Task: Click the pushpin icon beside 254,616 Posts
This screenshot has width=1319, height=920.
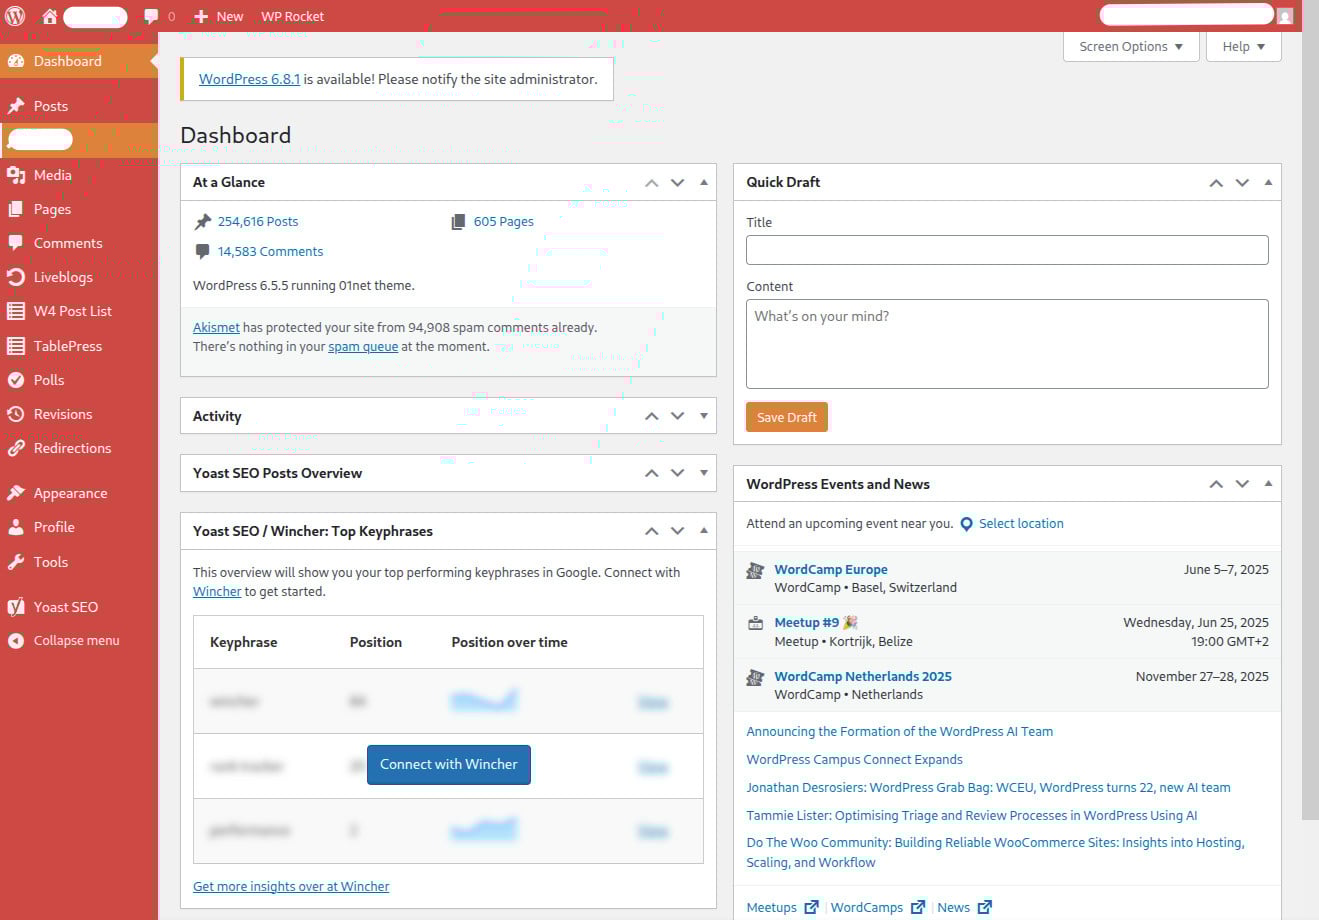Action: point(203,222)
